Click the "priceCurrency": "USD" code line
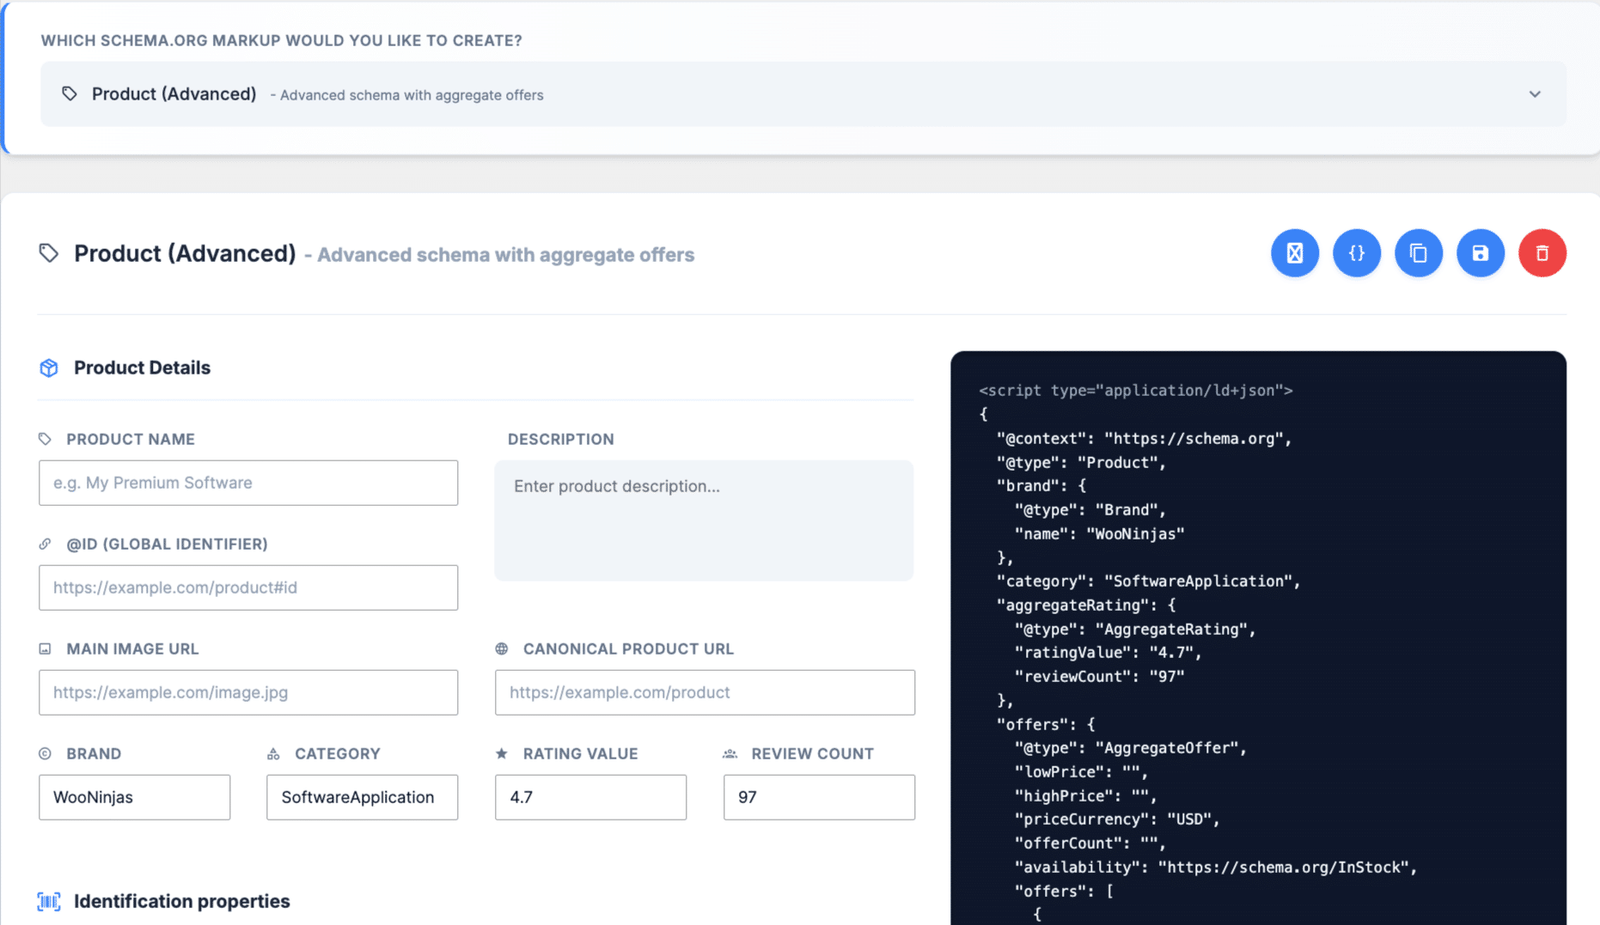 [x=1117, y=819]
